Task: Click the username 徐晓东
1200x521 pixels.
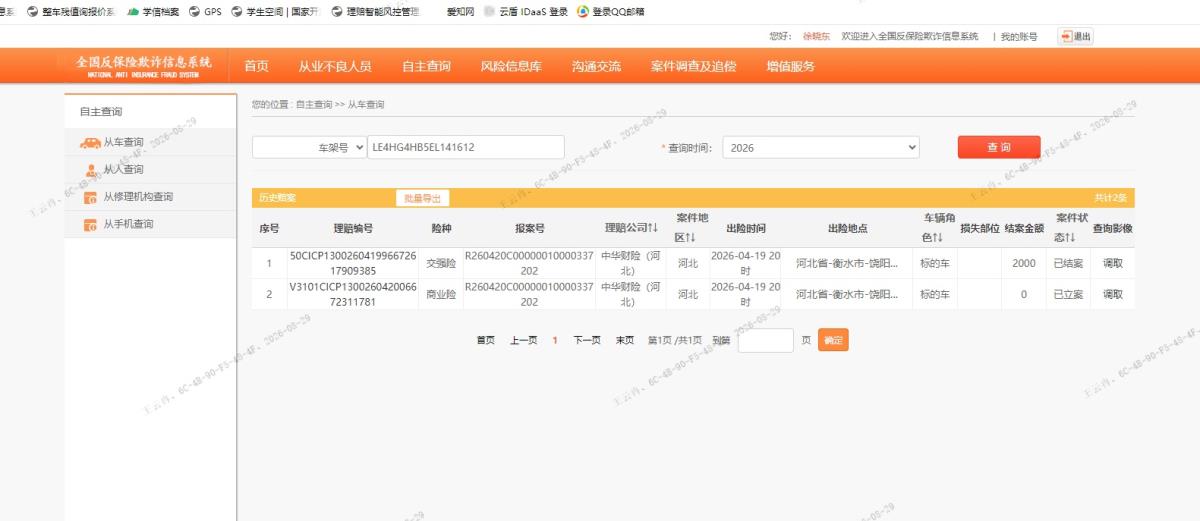Action: click(816, 36)
